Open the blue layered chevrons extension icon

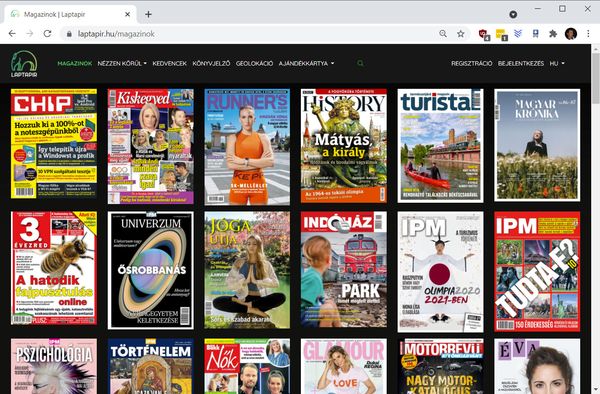[x=518, y=34]
